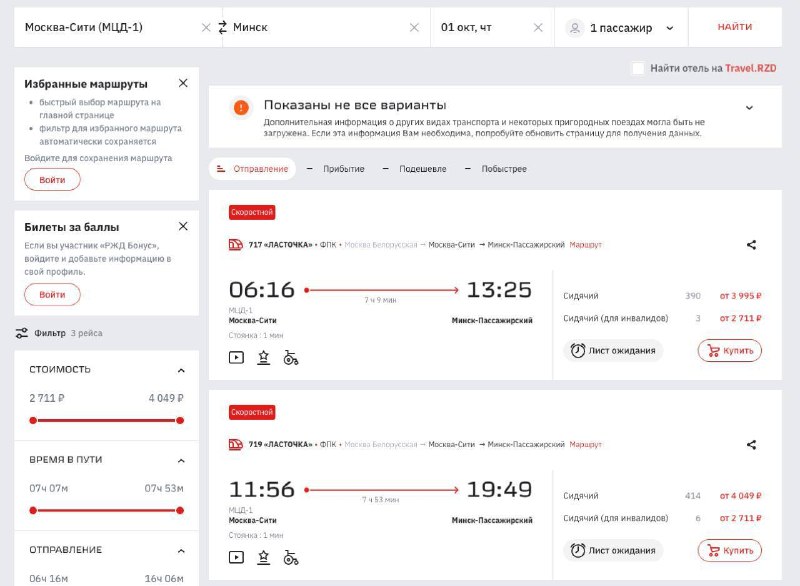
Task: Expand the Показаны не все варианты notice
Action: click(x=749, y=108)
